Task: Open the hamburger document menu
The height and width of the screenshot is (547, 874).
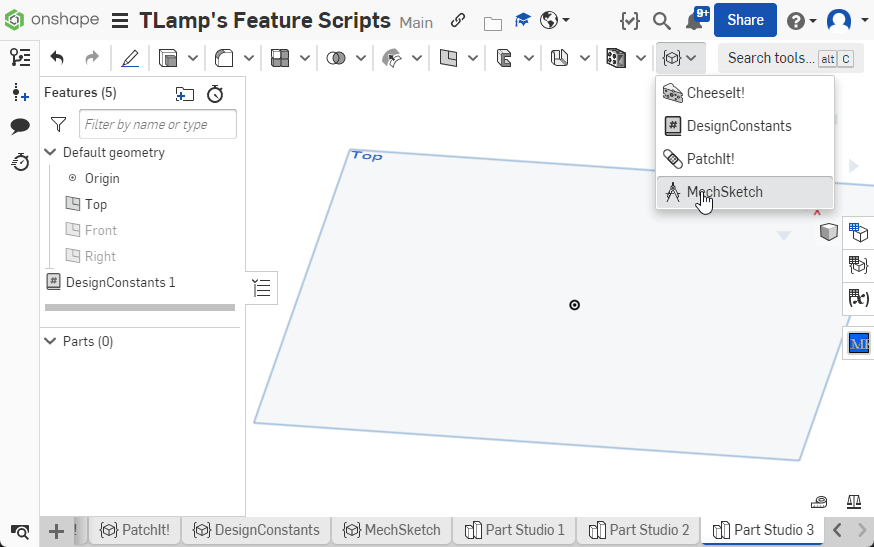Action: point(120,21)
